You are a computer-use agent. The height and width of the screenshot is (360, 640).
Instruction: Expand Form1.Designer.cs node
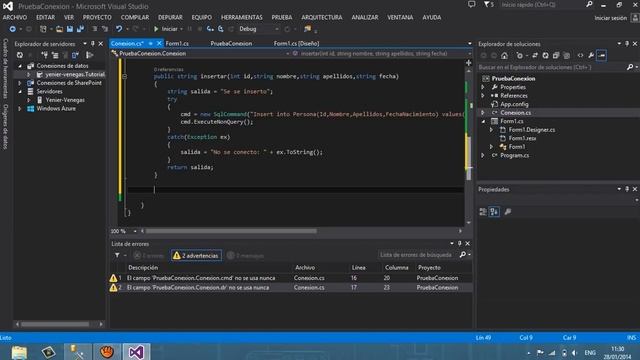[491, 130]
